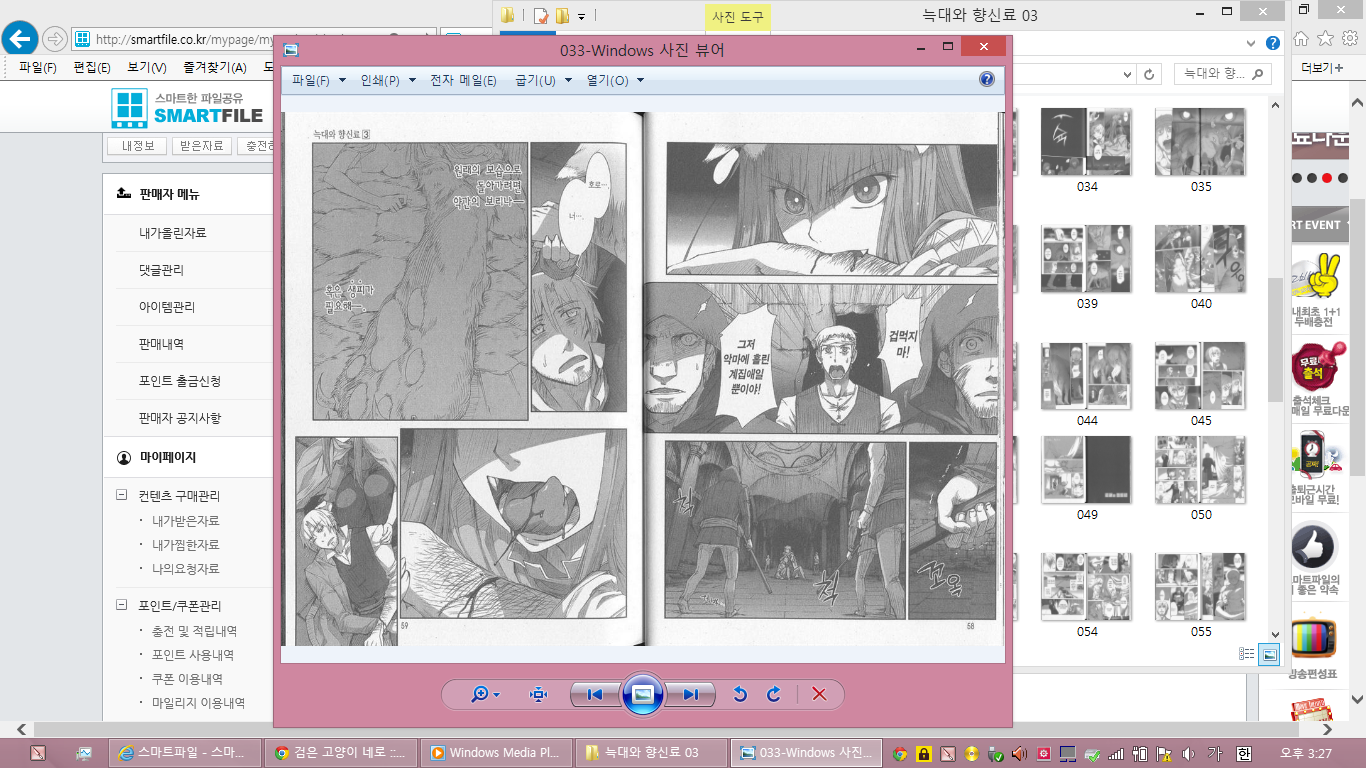Screen dimensions: 1366x768
Task: Open the browser 보기(V) menu
Action: click(x=147, y=67)
